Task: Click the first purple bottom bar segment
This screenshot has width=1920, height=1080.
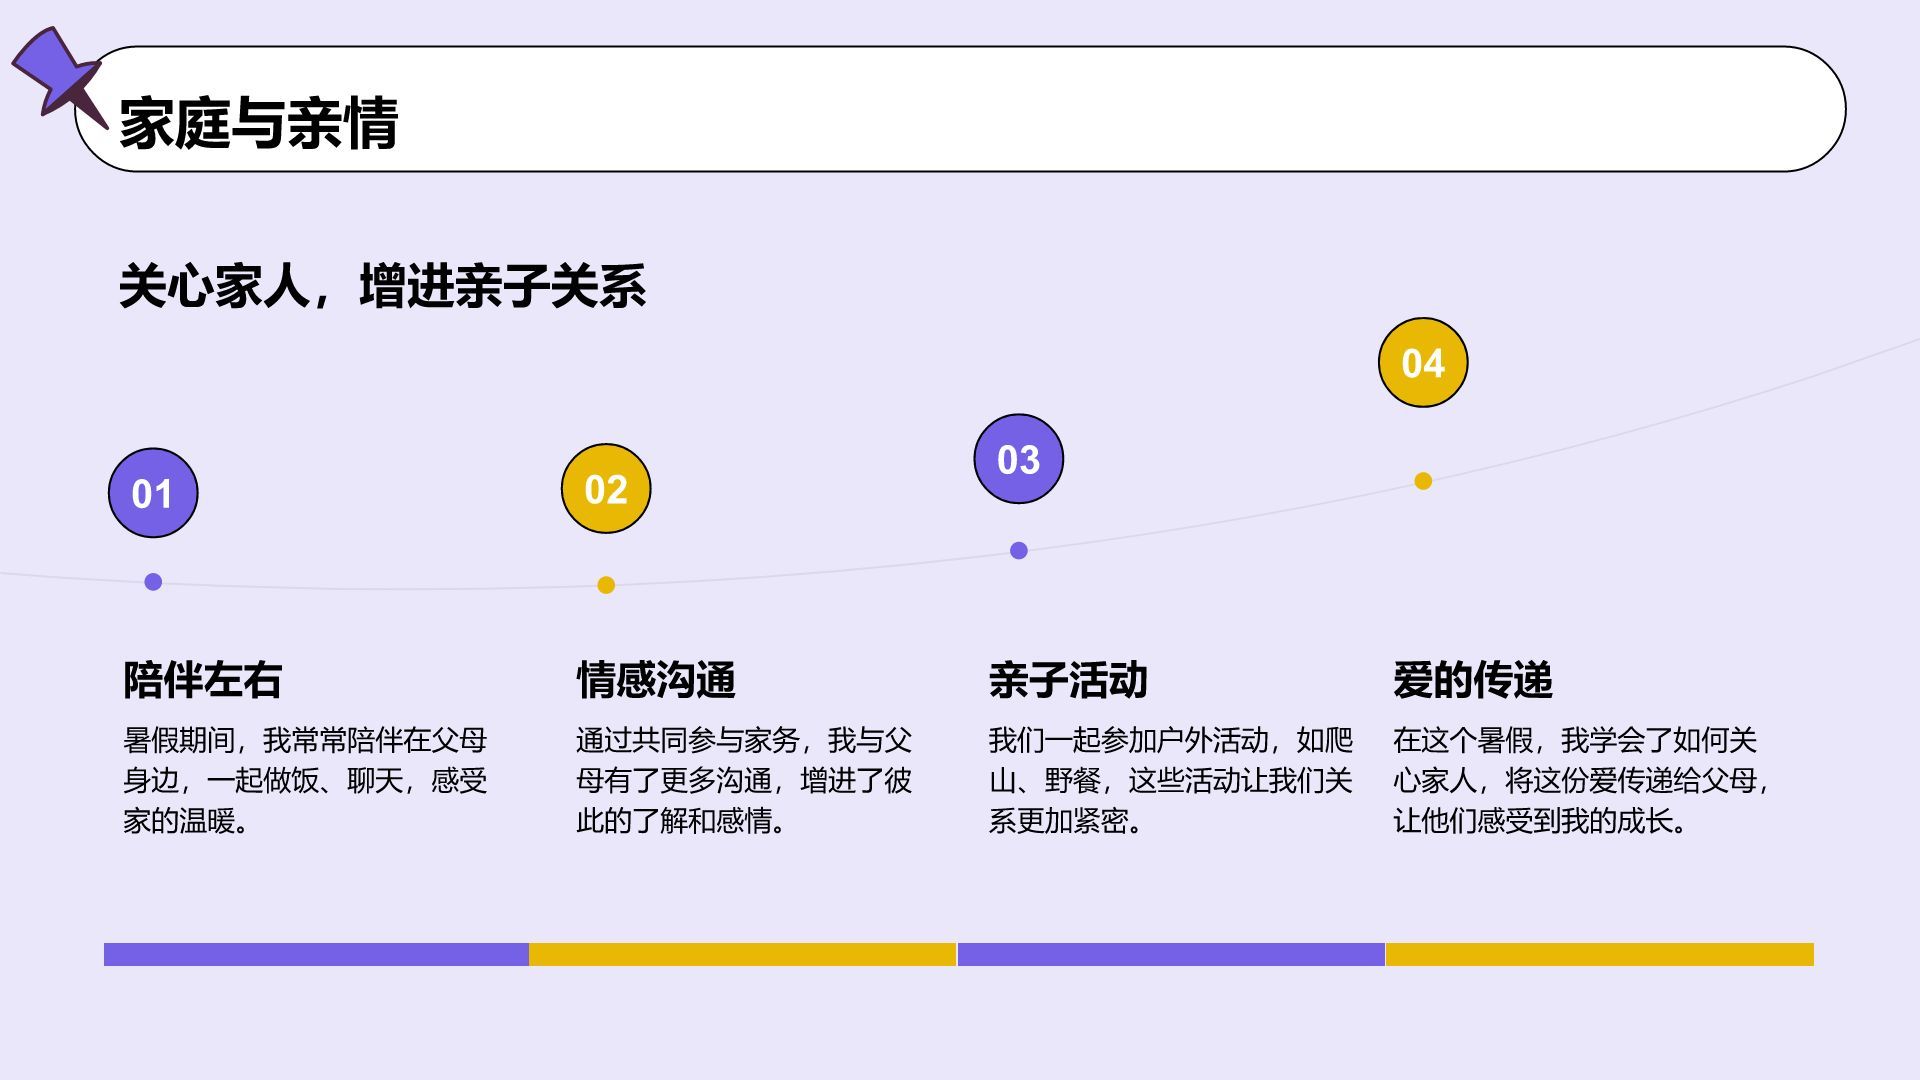Action: click(316, 954)
